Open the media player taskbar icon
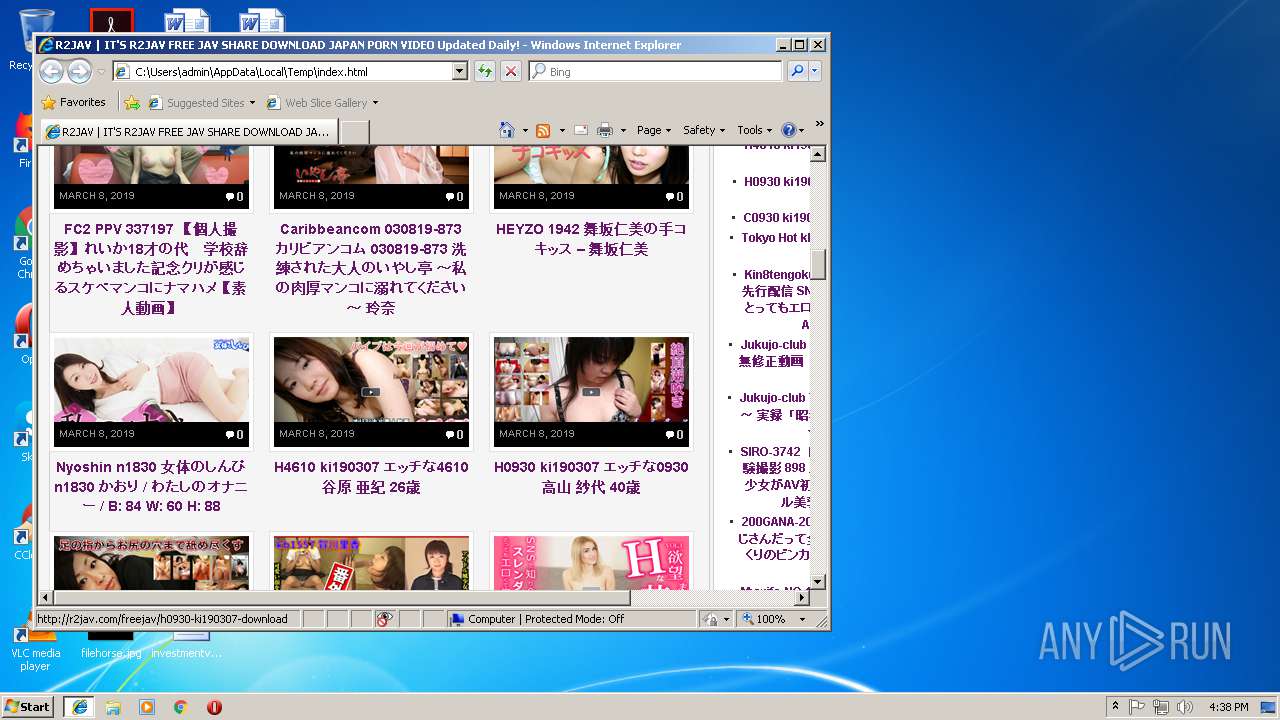Image resolution: width=1280 pixels, height=720 pixels. coord(147,706)
